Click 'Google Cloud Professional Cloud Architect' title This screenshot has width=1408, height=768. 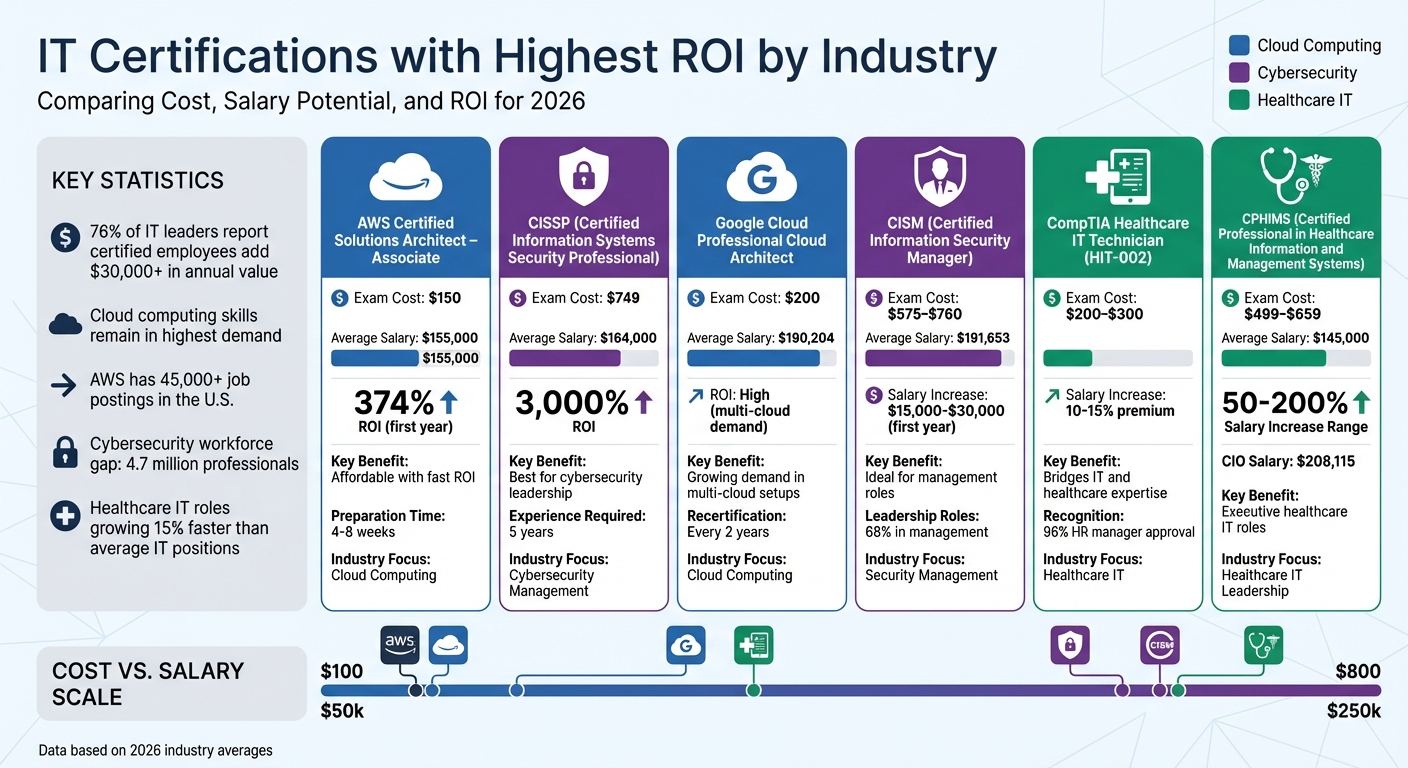761,240
